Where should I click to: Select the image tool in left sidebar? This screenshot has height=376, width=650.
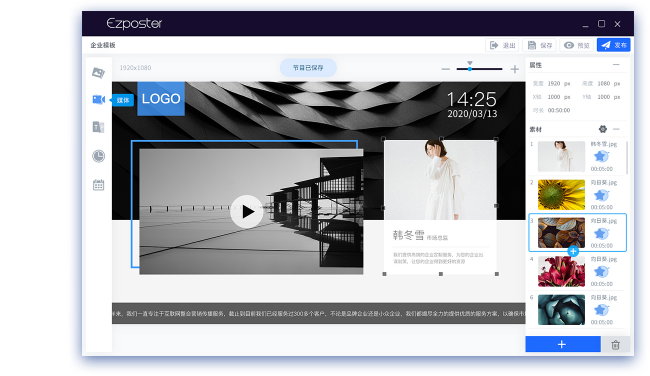tap(98, 73)
